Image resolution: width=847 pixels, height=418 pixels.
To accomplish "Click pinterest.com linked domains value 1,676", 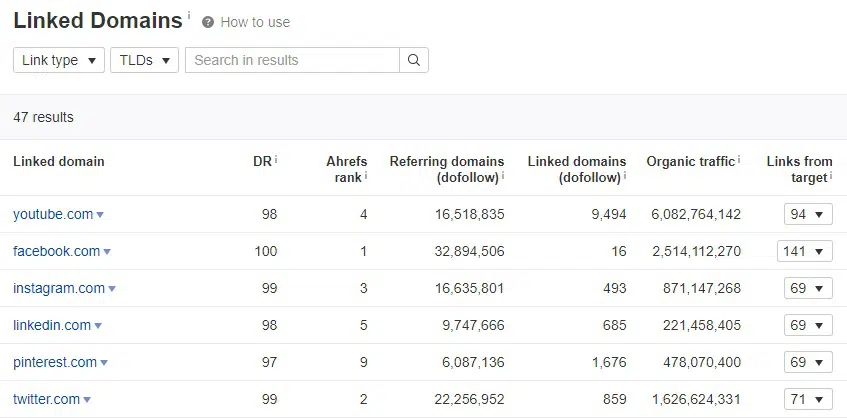I will pyautogui.click(x=609, y=362).
